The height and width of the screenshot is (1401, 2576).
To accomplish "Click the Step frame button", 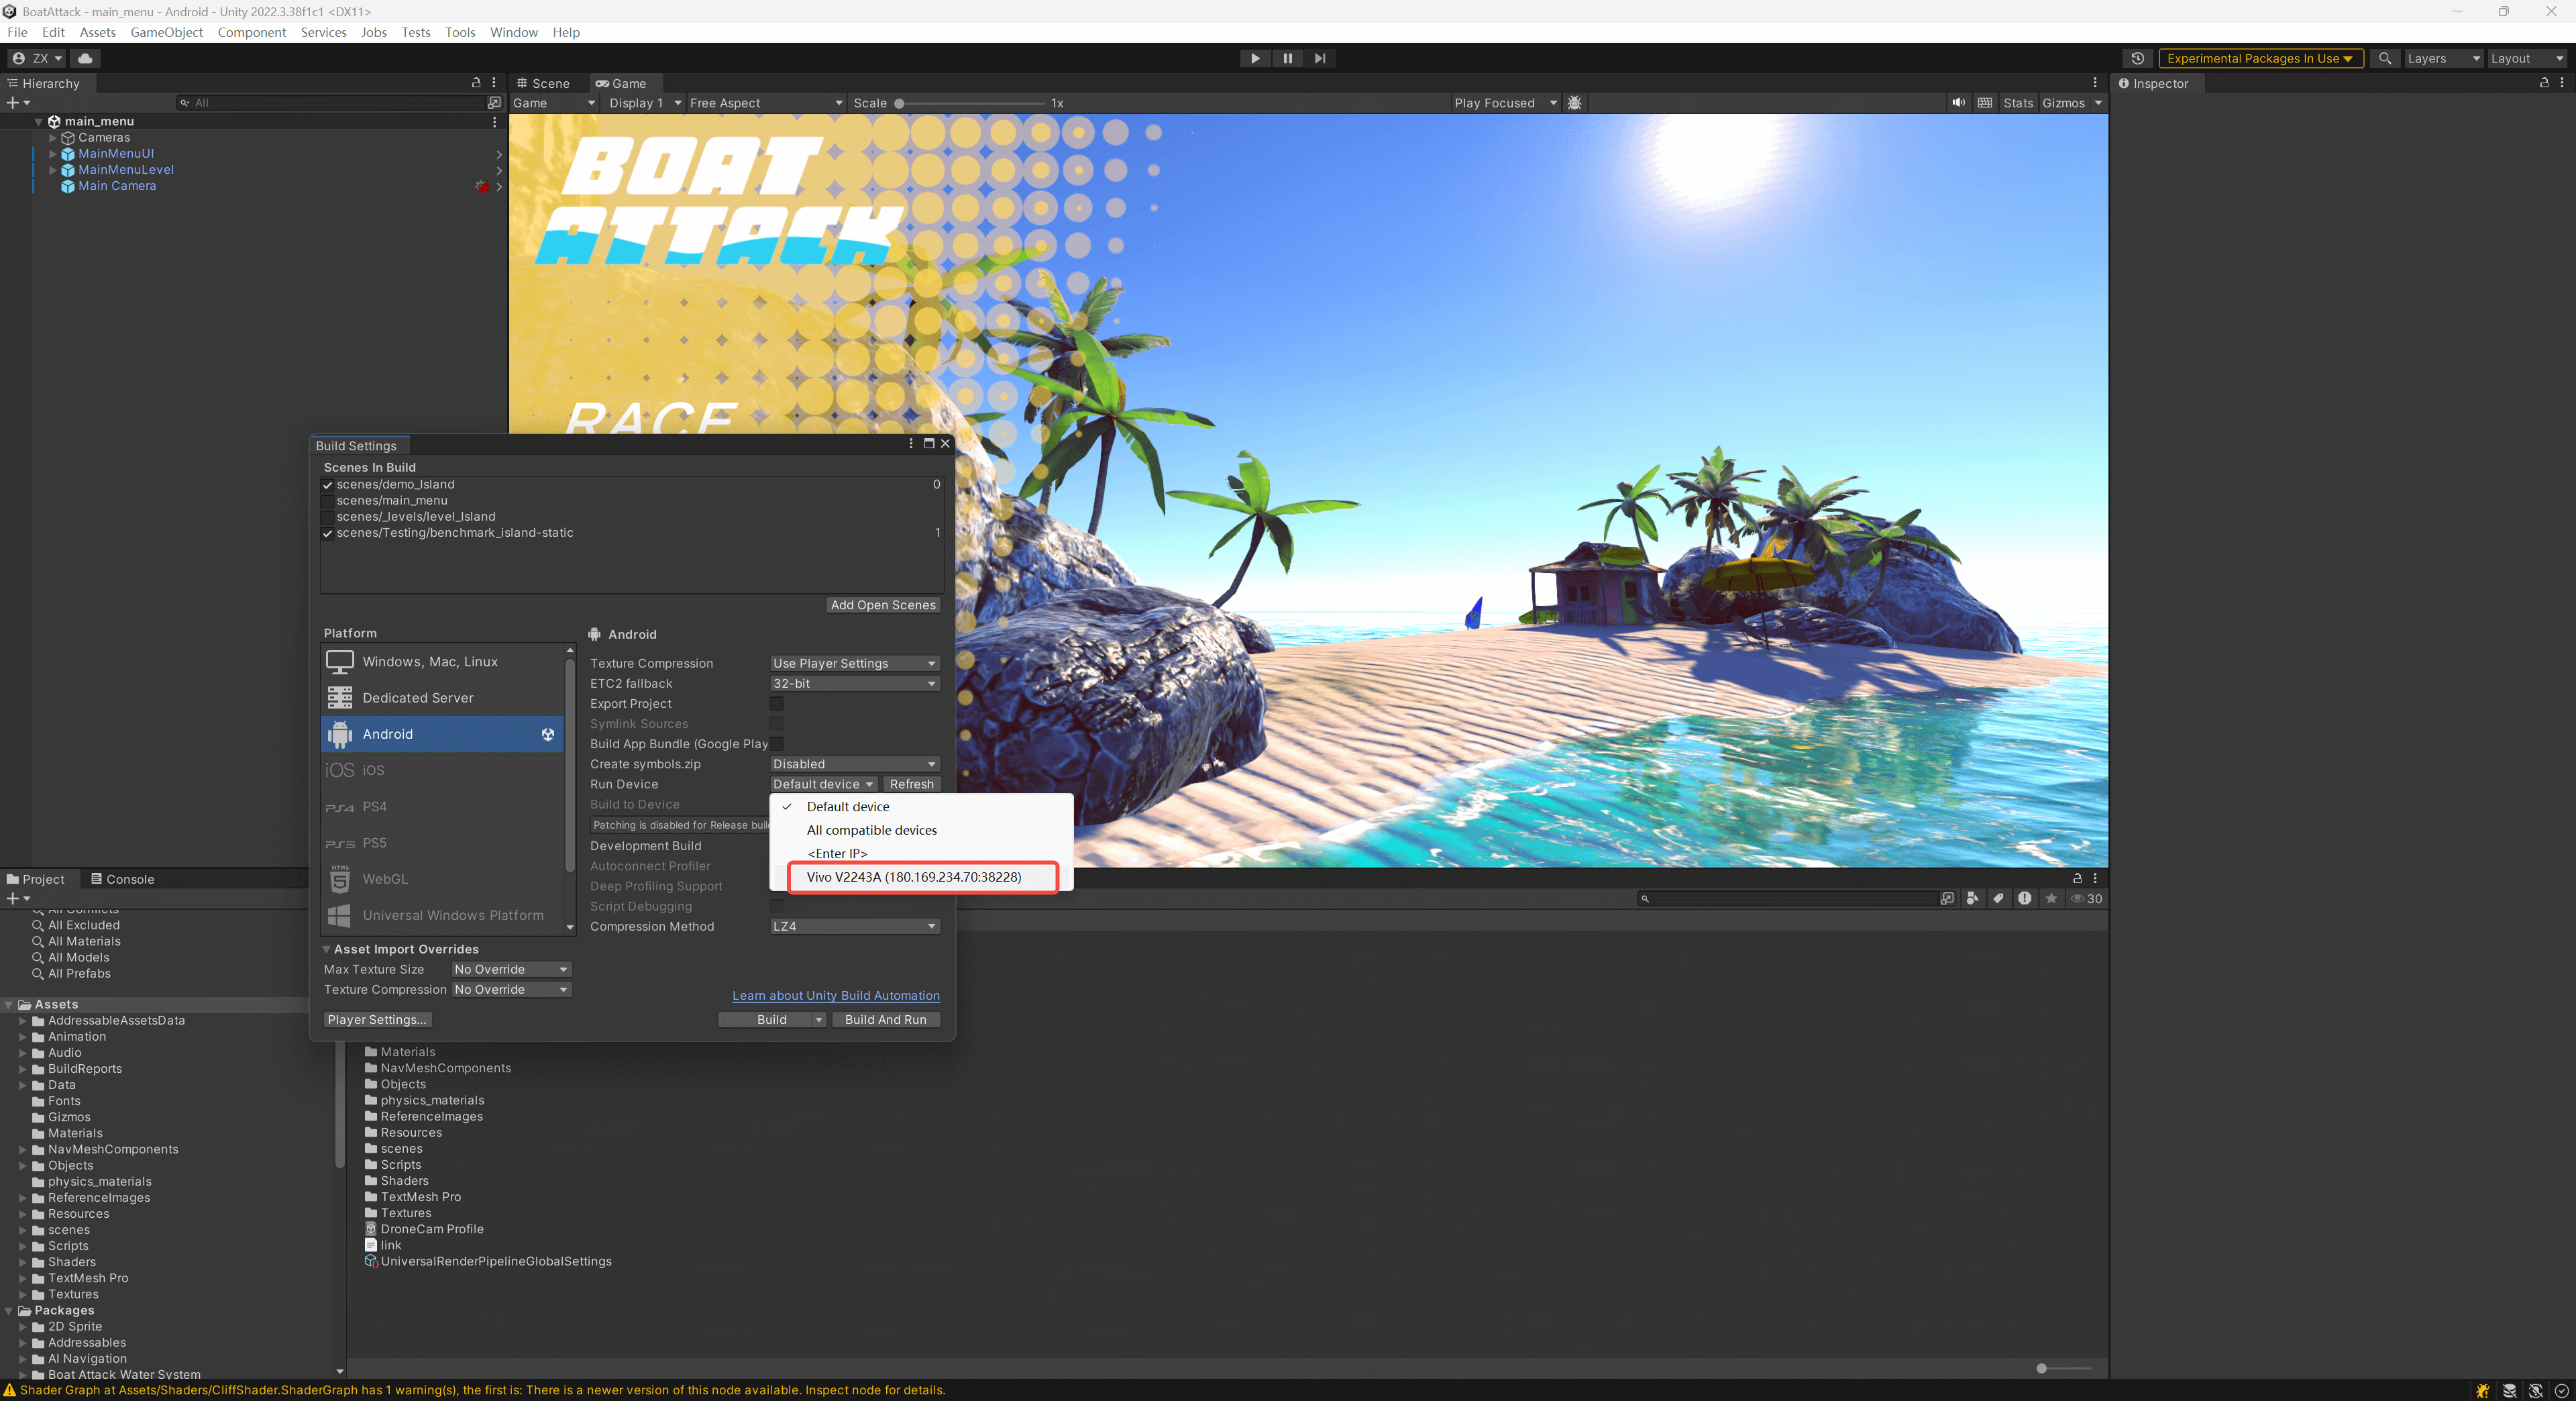I will pos(1319,58).
